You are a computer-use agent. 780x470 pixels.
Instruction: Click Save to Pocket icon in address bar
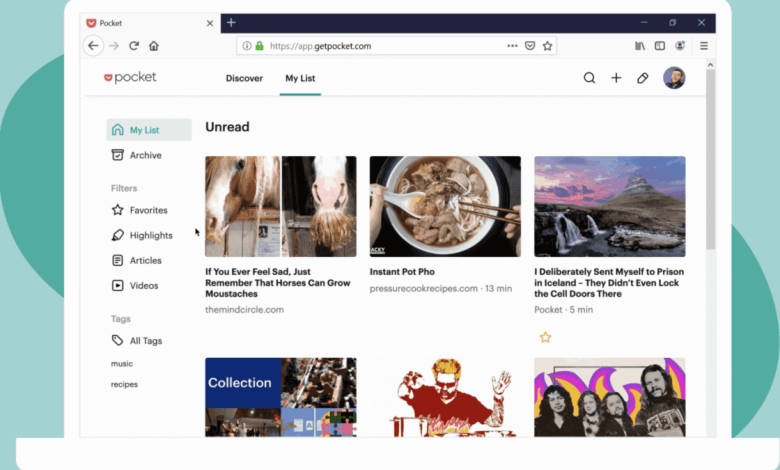point(530,46)
